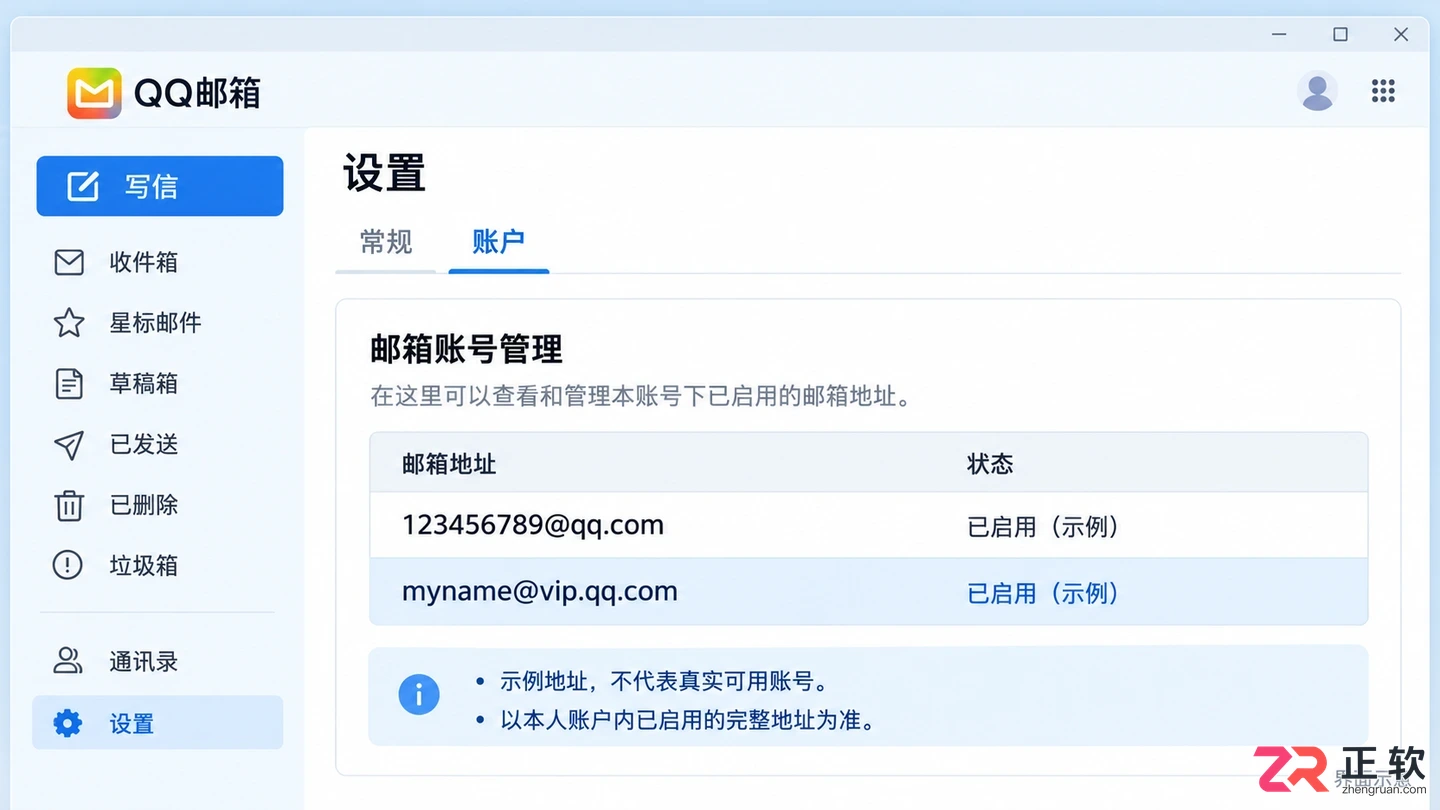The width and height of the screenshot is (1440, 810).
Task: Open the user avatar profile icon
Action: pyautogui.click(x=1317, y=91)
